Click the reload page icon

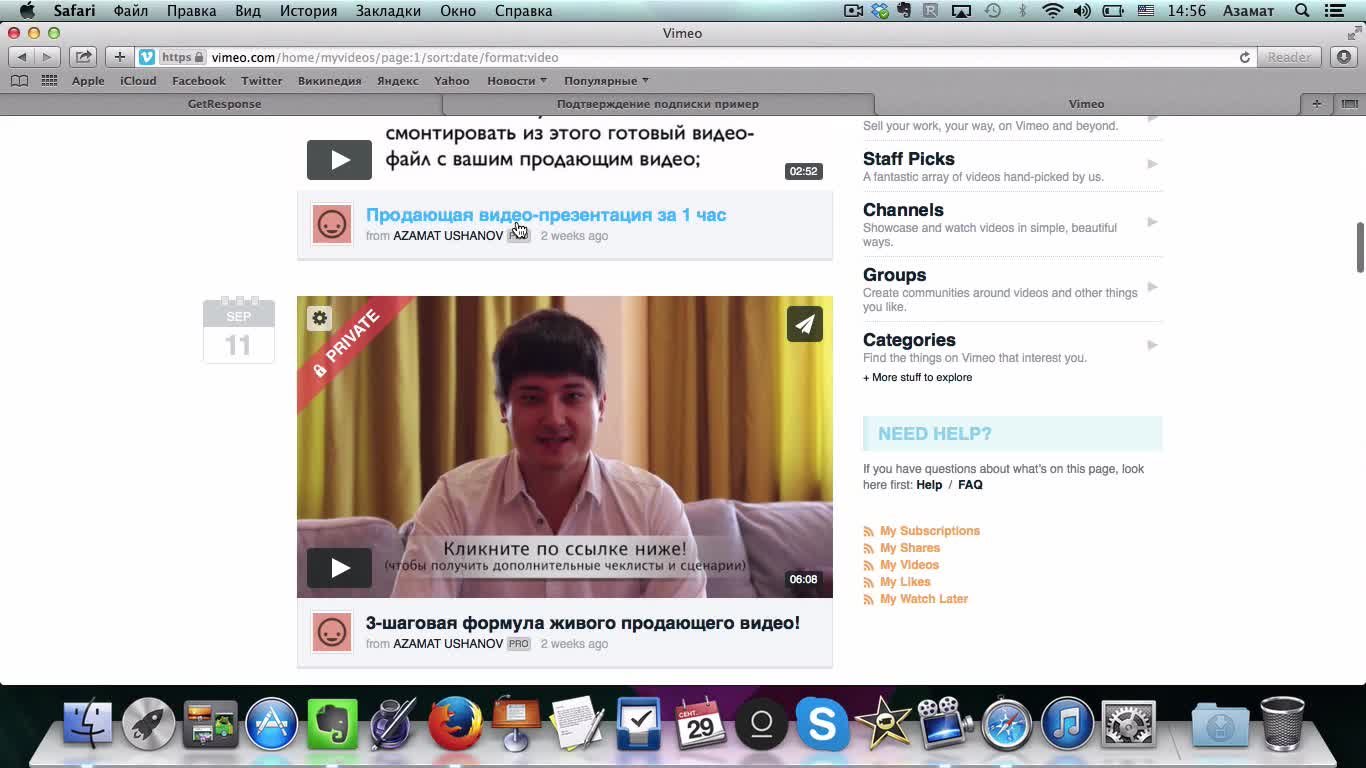click(1244, 57)
